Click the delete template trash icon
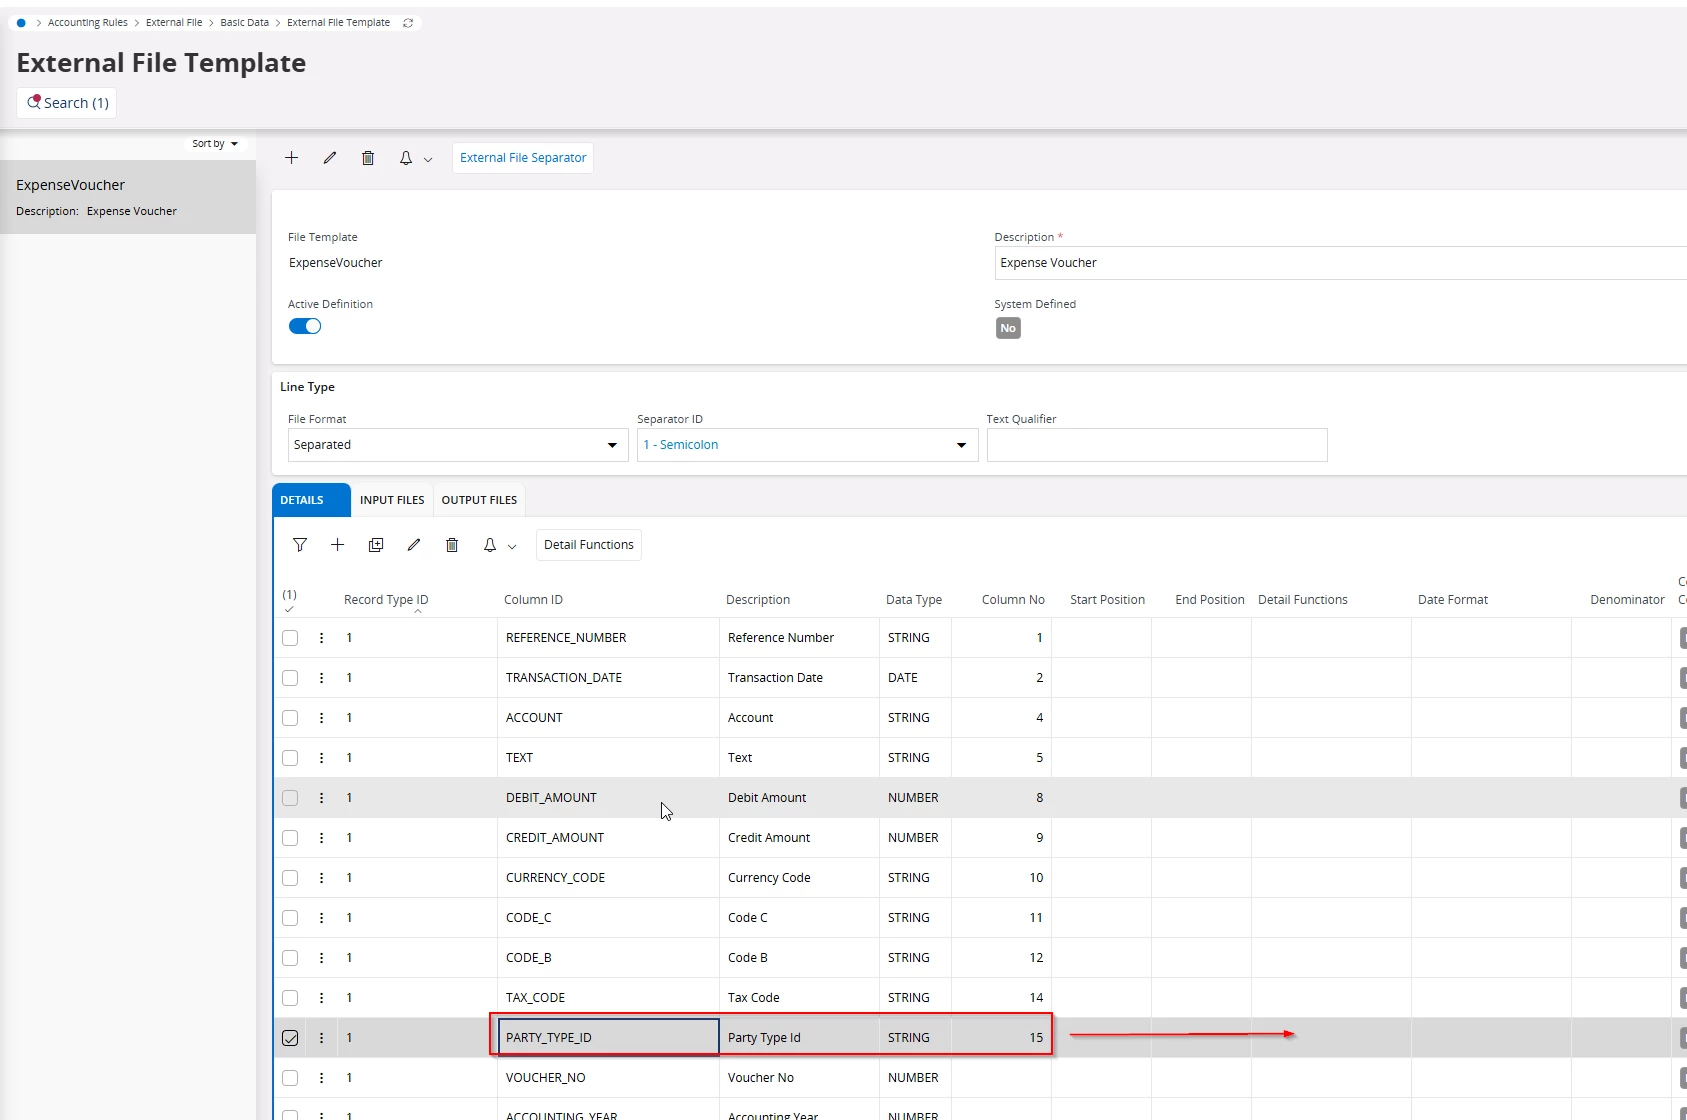This screenshot has height=1120, width=1687. click(368, 158)
